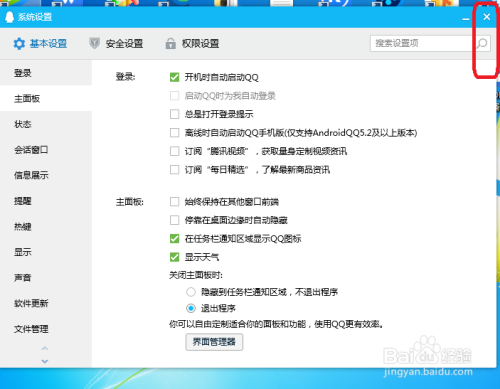Image resolution: width=500 pixels, height=389 pixels.
Task: Switch to the 权限设置 tab
Action: [x=192, y=44]
